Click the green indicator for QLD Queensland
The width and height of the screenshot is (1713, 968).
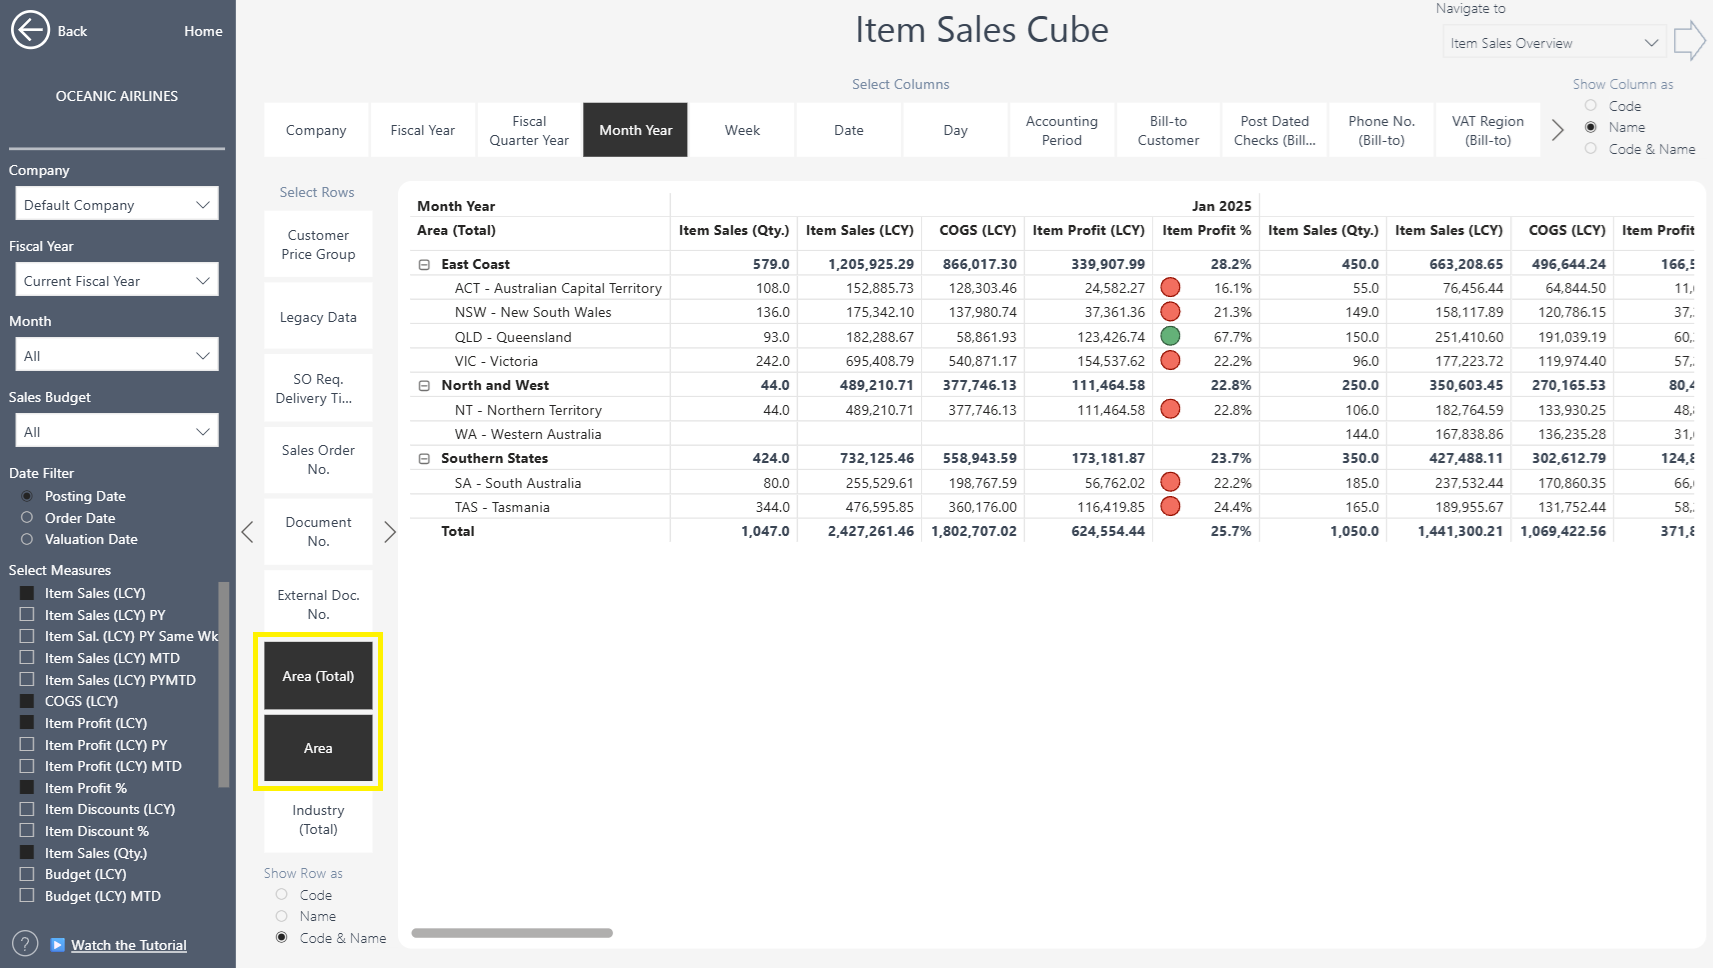tap(1170, 336)
